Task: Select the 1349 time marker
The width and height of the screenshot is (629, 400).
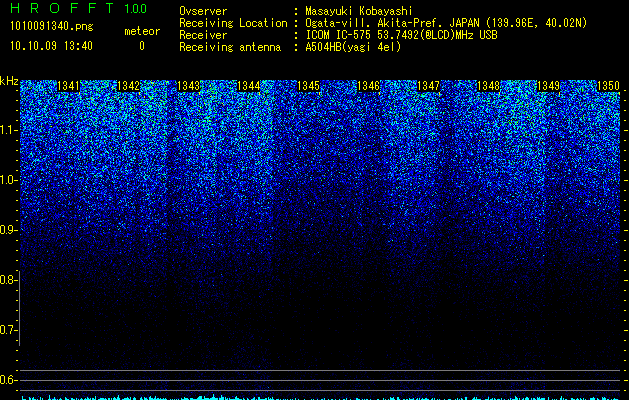Action: pyautogui.click(x=548, y=86)
